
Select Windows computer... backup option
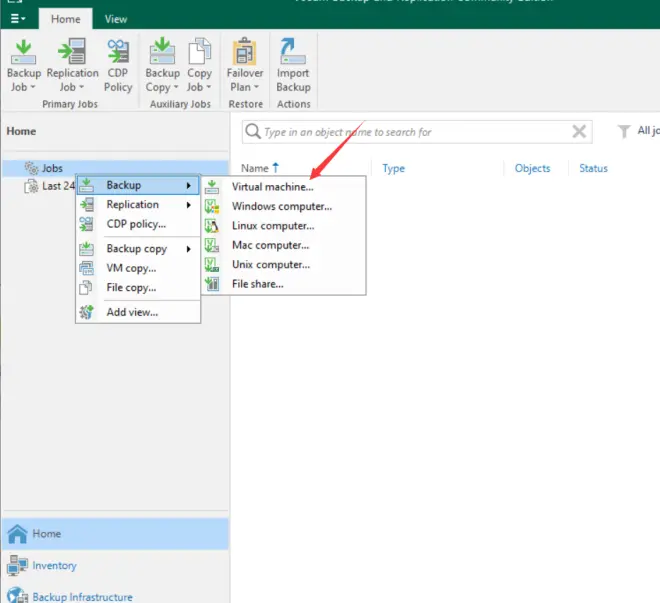pos(284,206)
